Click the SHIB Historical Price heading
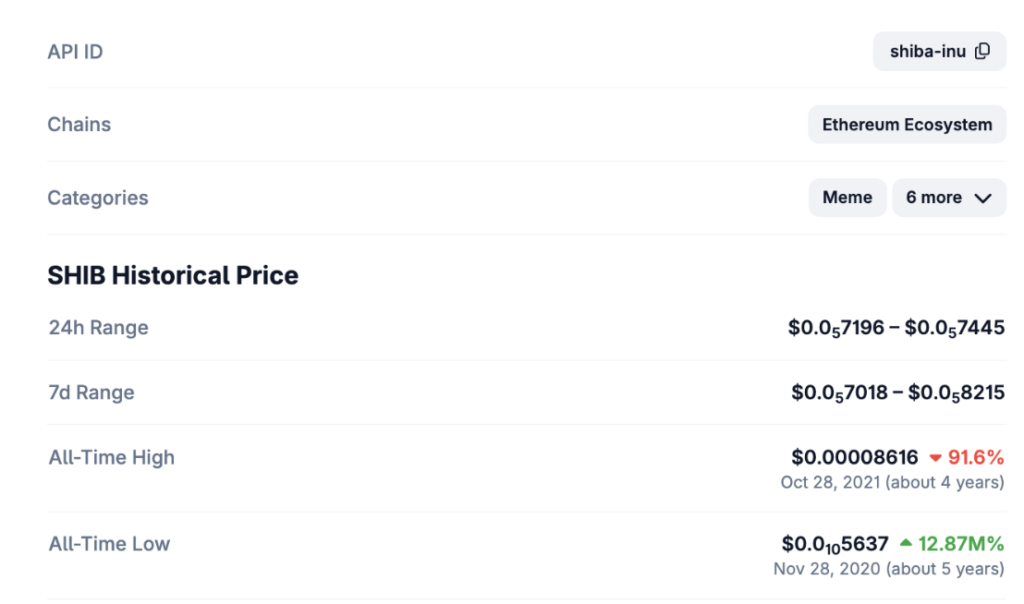This screenshot has width=1024, height=604. point(173,275)
